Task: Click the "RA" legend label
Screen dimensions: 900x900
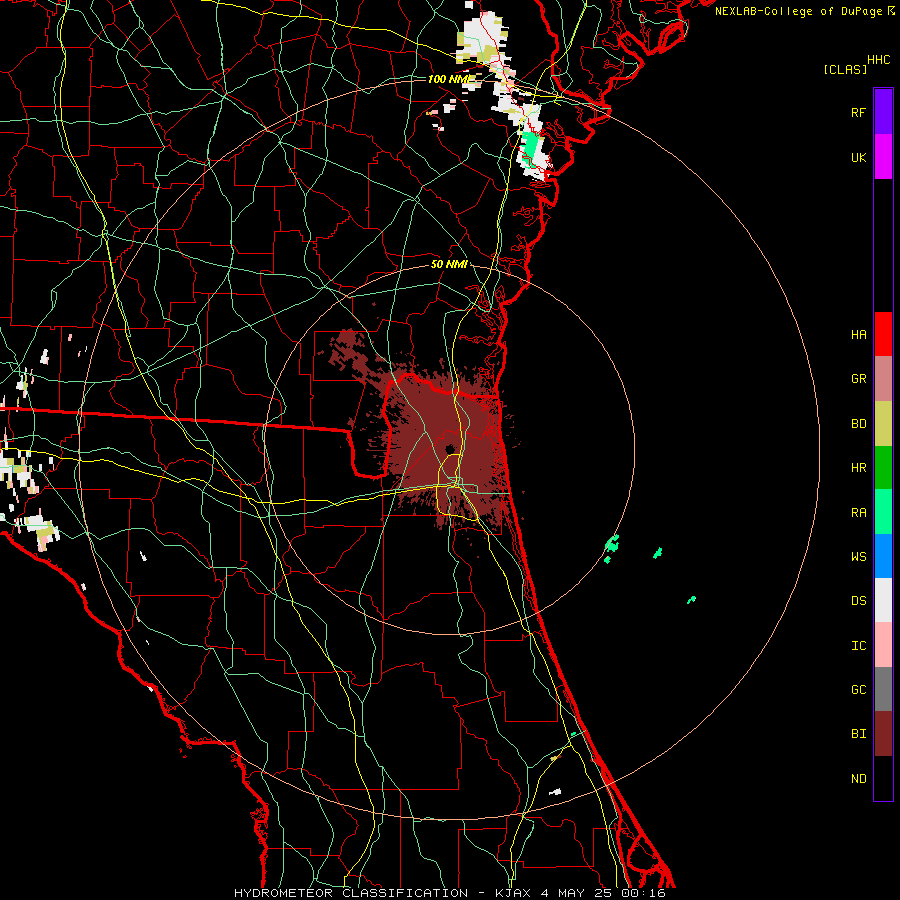Action: (859, 513)
